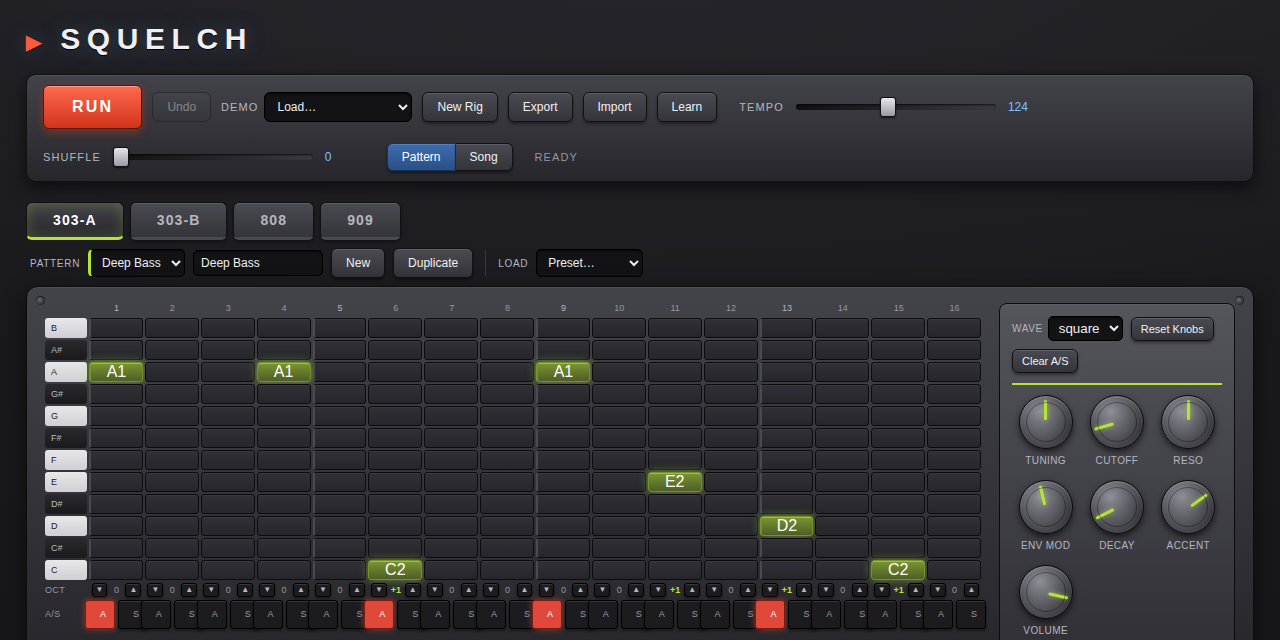
Task: Open the DEMO Load dropdown
Action: click(x=338, y=107)
